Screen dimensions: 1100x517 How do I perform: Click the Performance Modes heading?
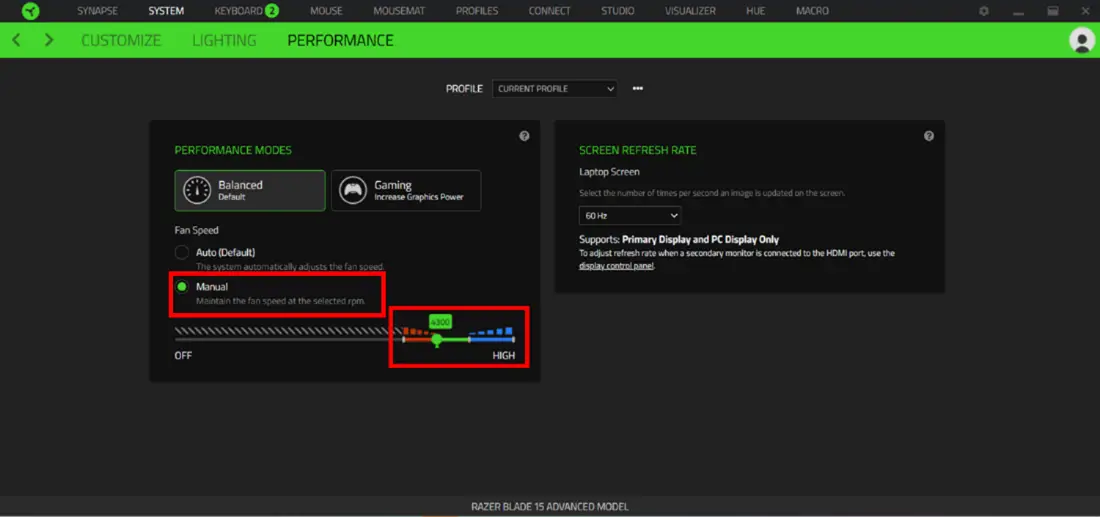(233, 150)
